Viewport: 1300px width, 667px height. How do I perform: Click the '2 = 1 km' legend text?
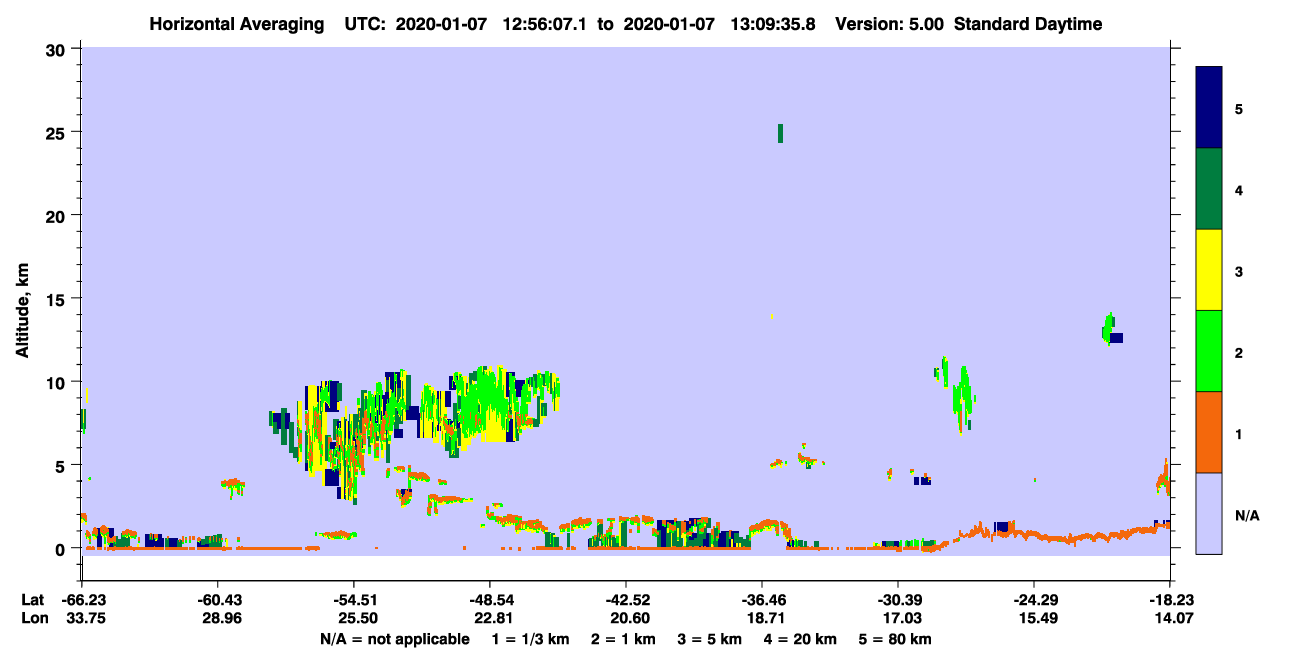click(625, 639)
